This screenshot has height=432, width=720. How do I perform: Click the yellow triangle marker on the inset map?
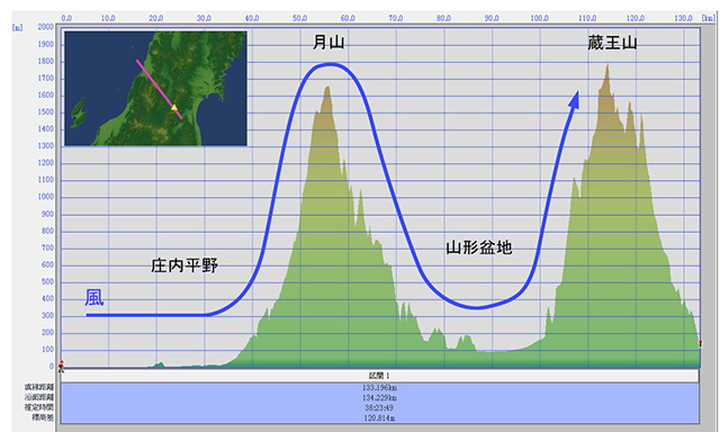(174, 107)
